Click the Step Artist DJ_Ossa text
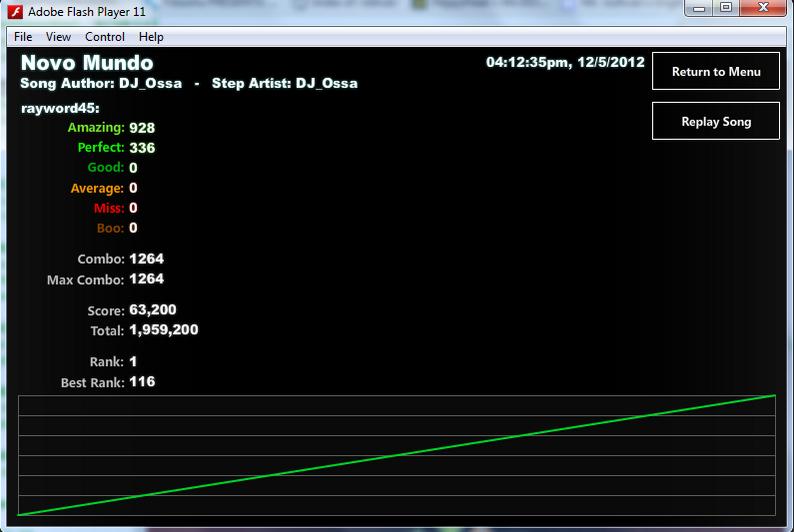This screenshot has height=532, width=794. [285, 84]
